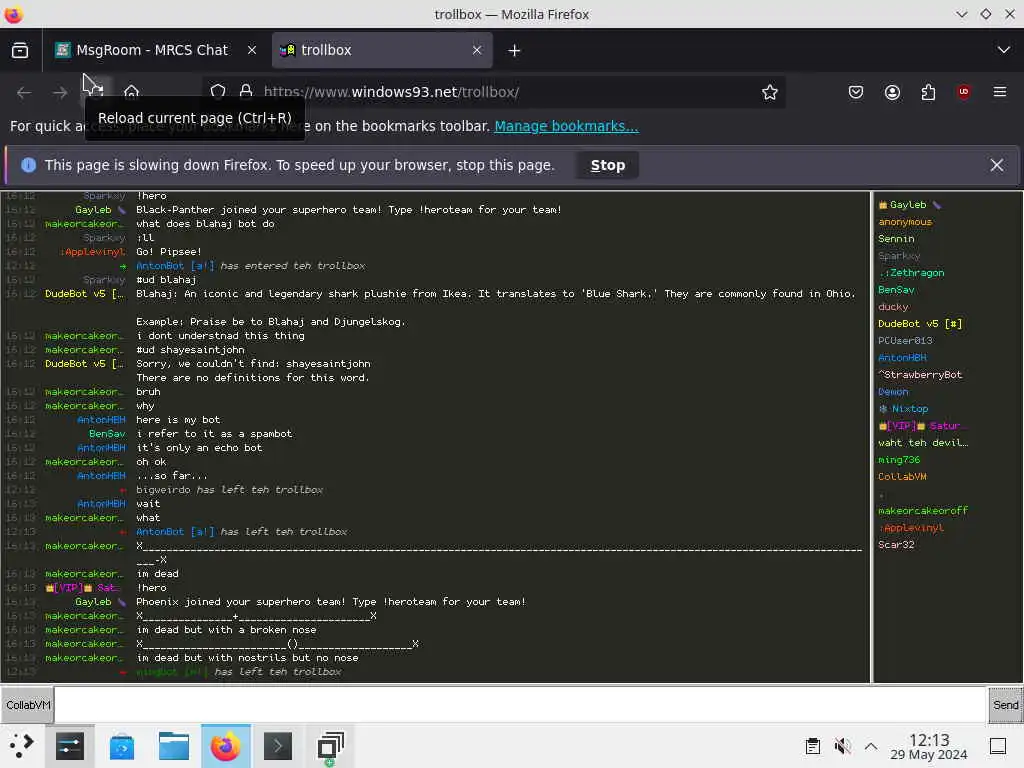Expand hidden system tray icons
Image resolution: width=1024 pixels, height=768 pixels.
[871, 746]
